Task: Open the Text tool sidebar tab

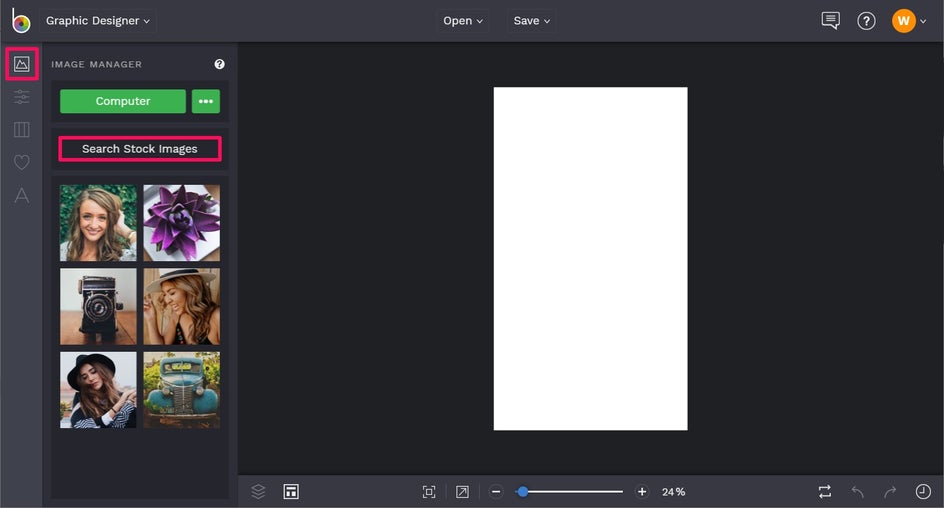Action: 22,195
